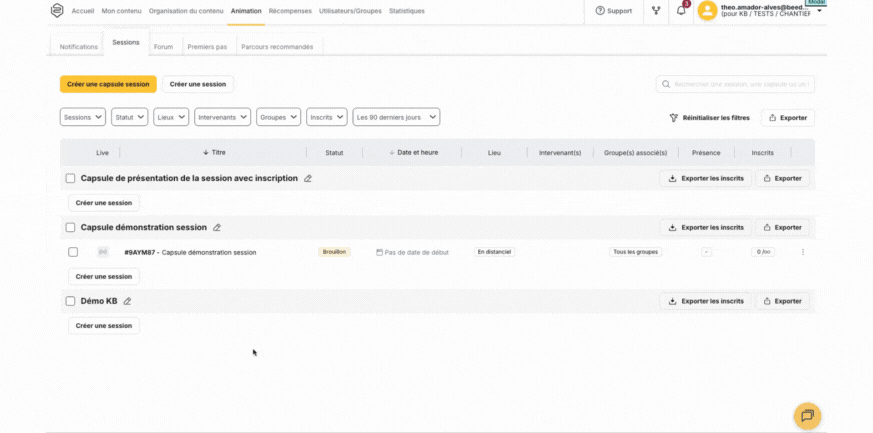Edit the Démo KB capsule name pencil
This screenshot has width=873, height=433.
click(x=127, y=301)
